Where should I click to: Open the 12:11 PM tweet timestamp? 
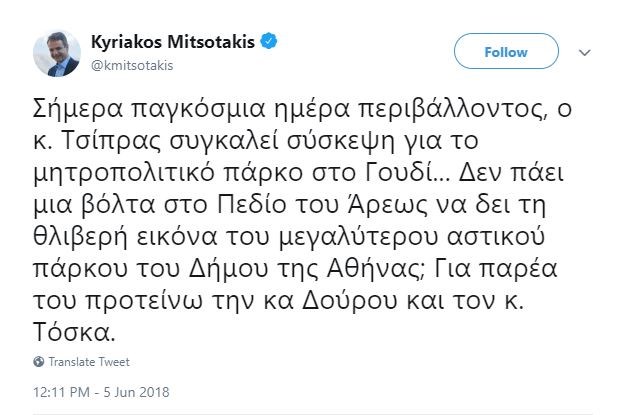(x=61, y=391)
